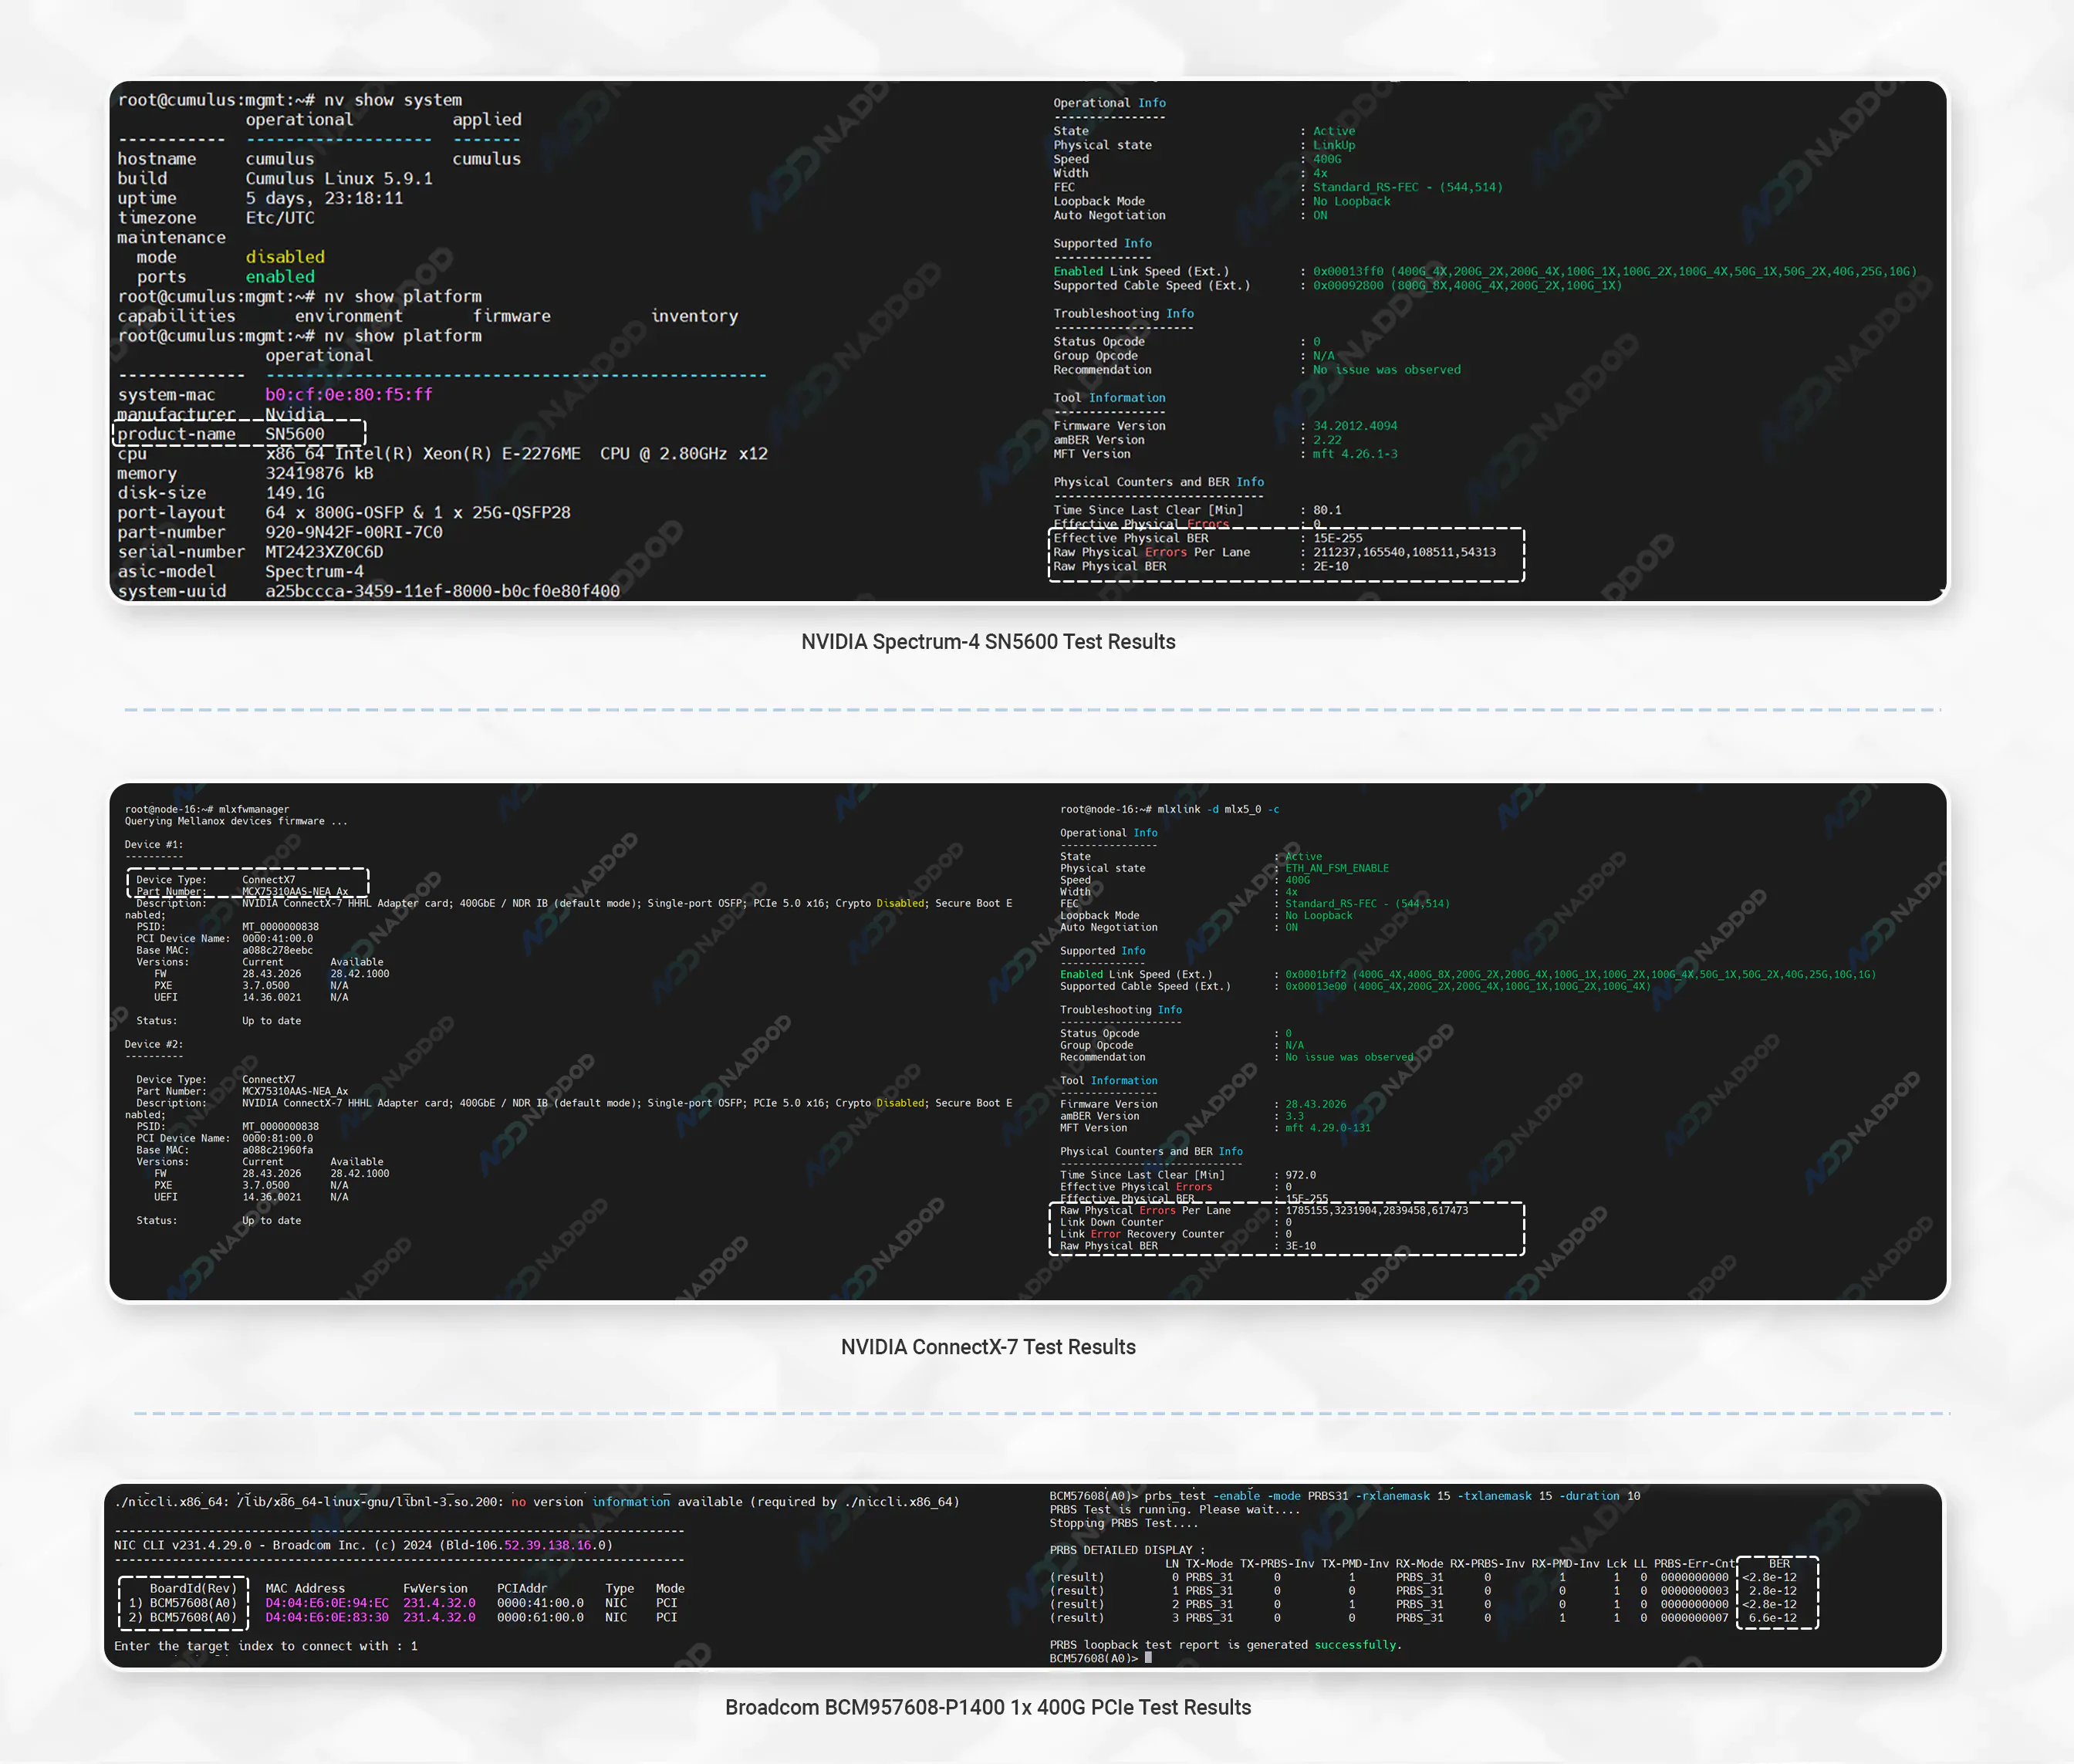The width and height of the screenshot is (2074, 1764).
Task: Click the product-name value "SN5600"
Action: tap(295, 434)
